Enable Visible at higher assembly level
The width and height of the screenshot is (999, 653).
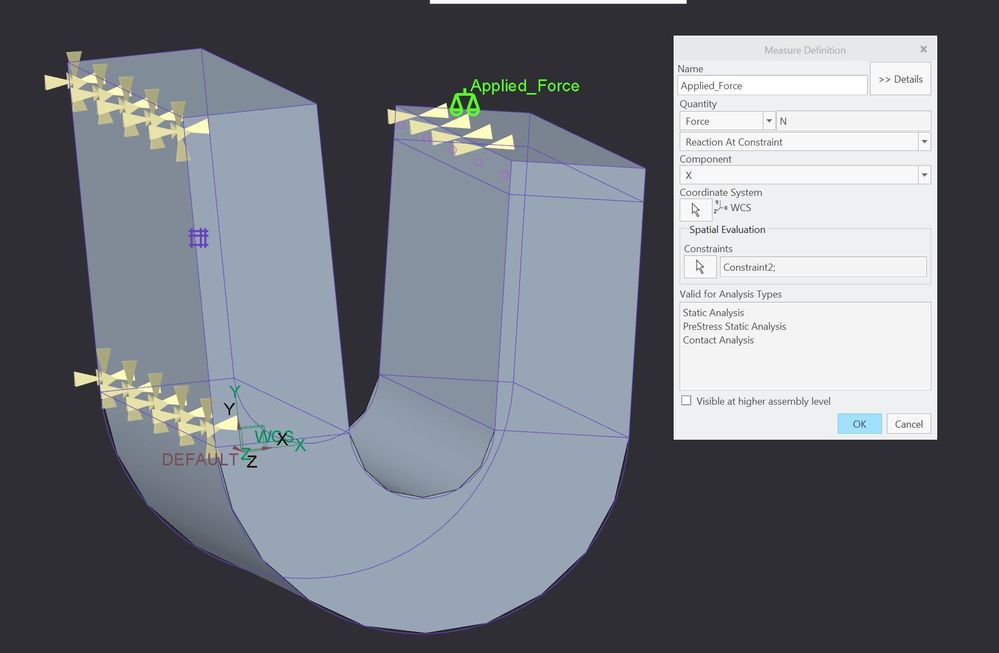click(686, 401)
